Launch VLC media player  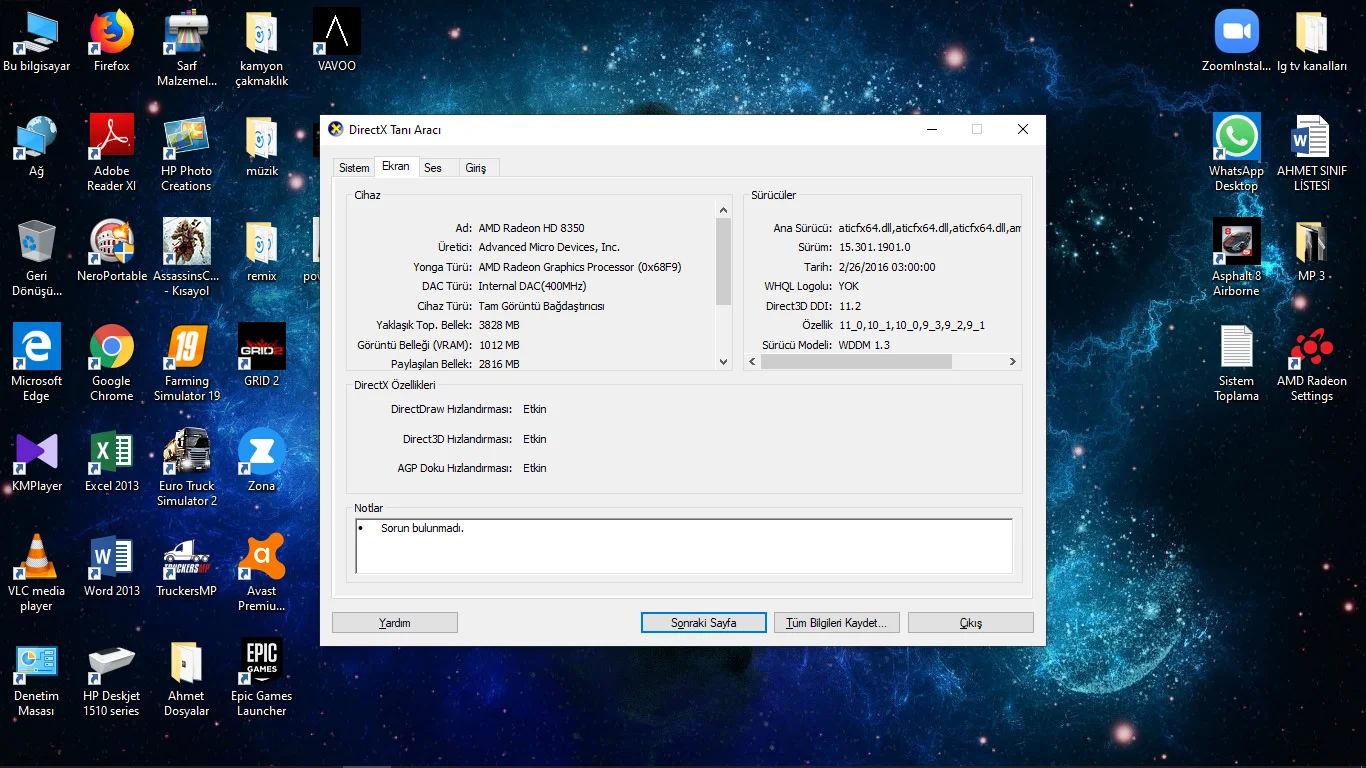(x=37, y=574)
